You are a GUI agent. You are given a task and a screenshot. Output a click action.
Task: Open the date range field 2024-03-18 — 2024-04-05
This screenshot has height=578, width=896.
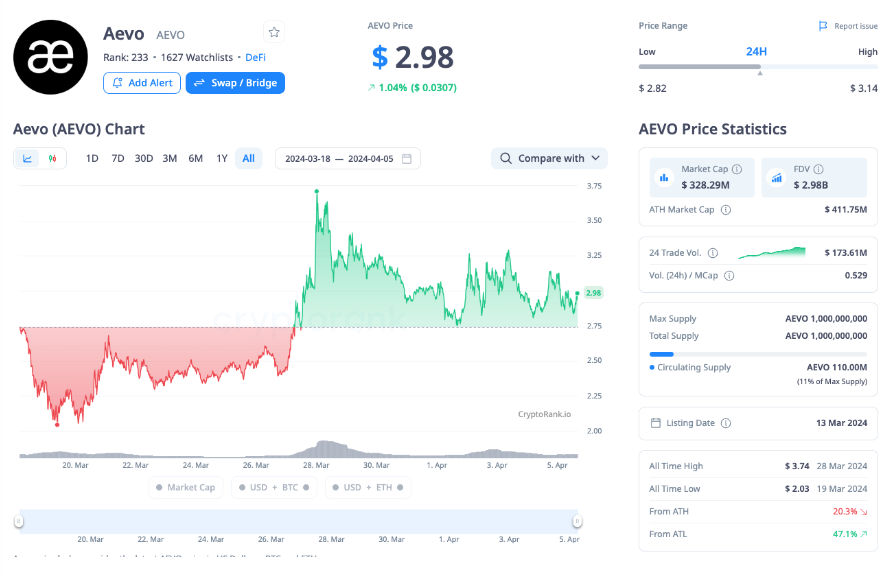click(x=347, y=158)
